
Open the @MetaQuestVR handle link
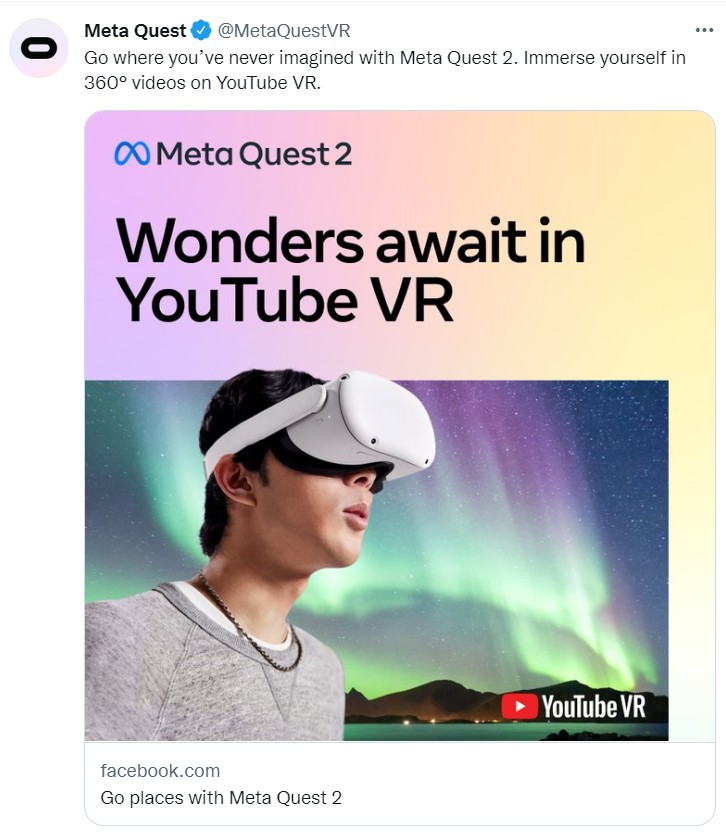click(284, 30)
